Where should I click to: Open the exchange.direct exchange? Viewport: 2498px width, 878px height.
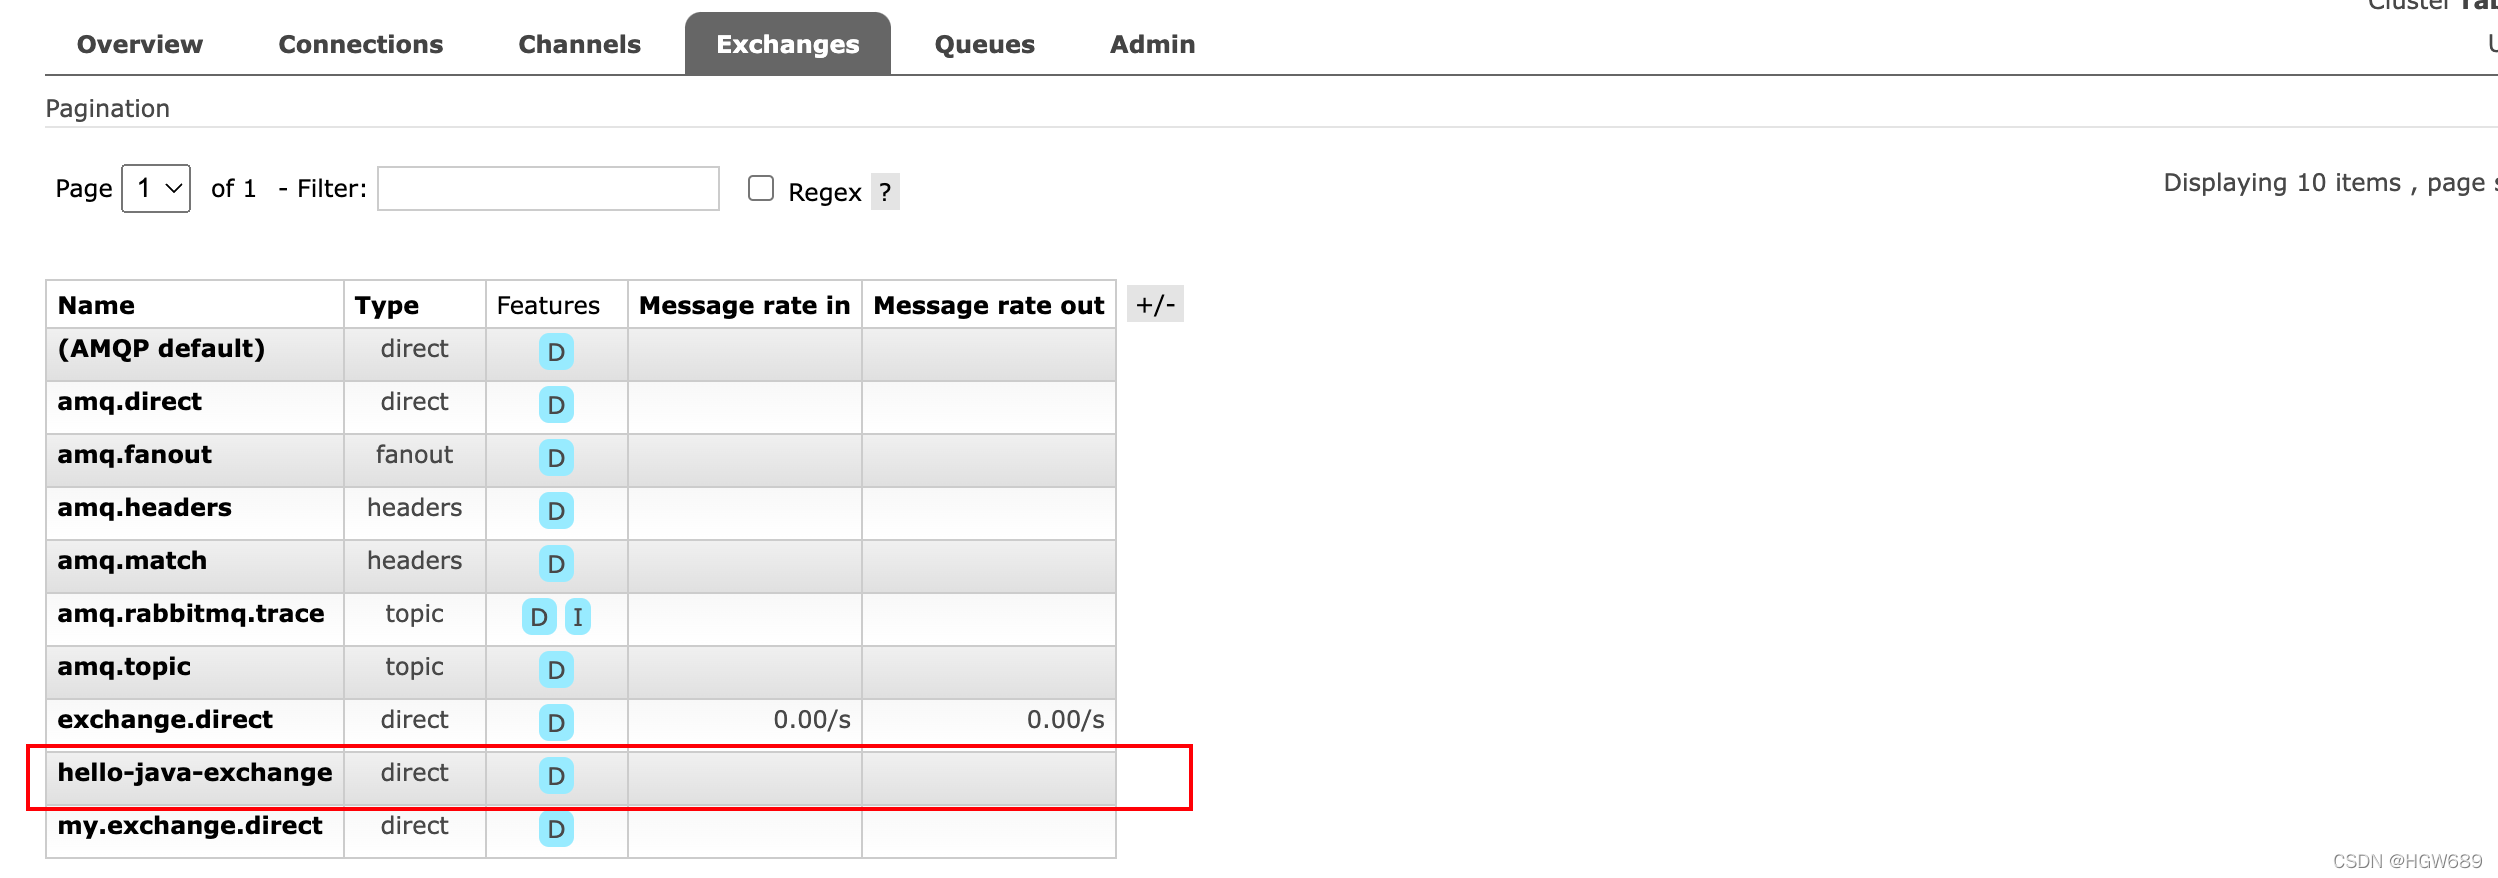tap(165, 719)
